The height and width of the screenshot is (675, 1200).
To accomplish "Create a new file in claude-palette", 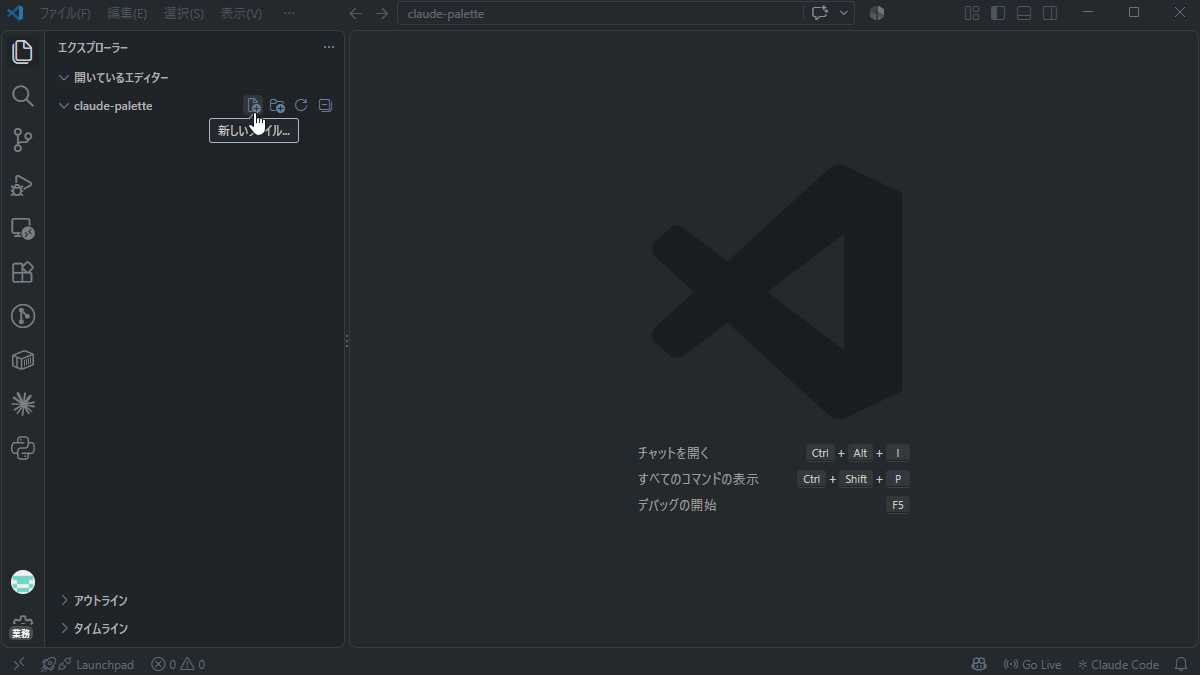I will tap(254, 105).
